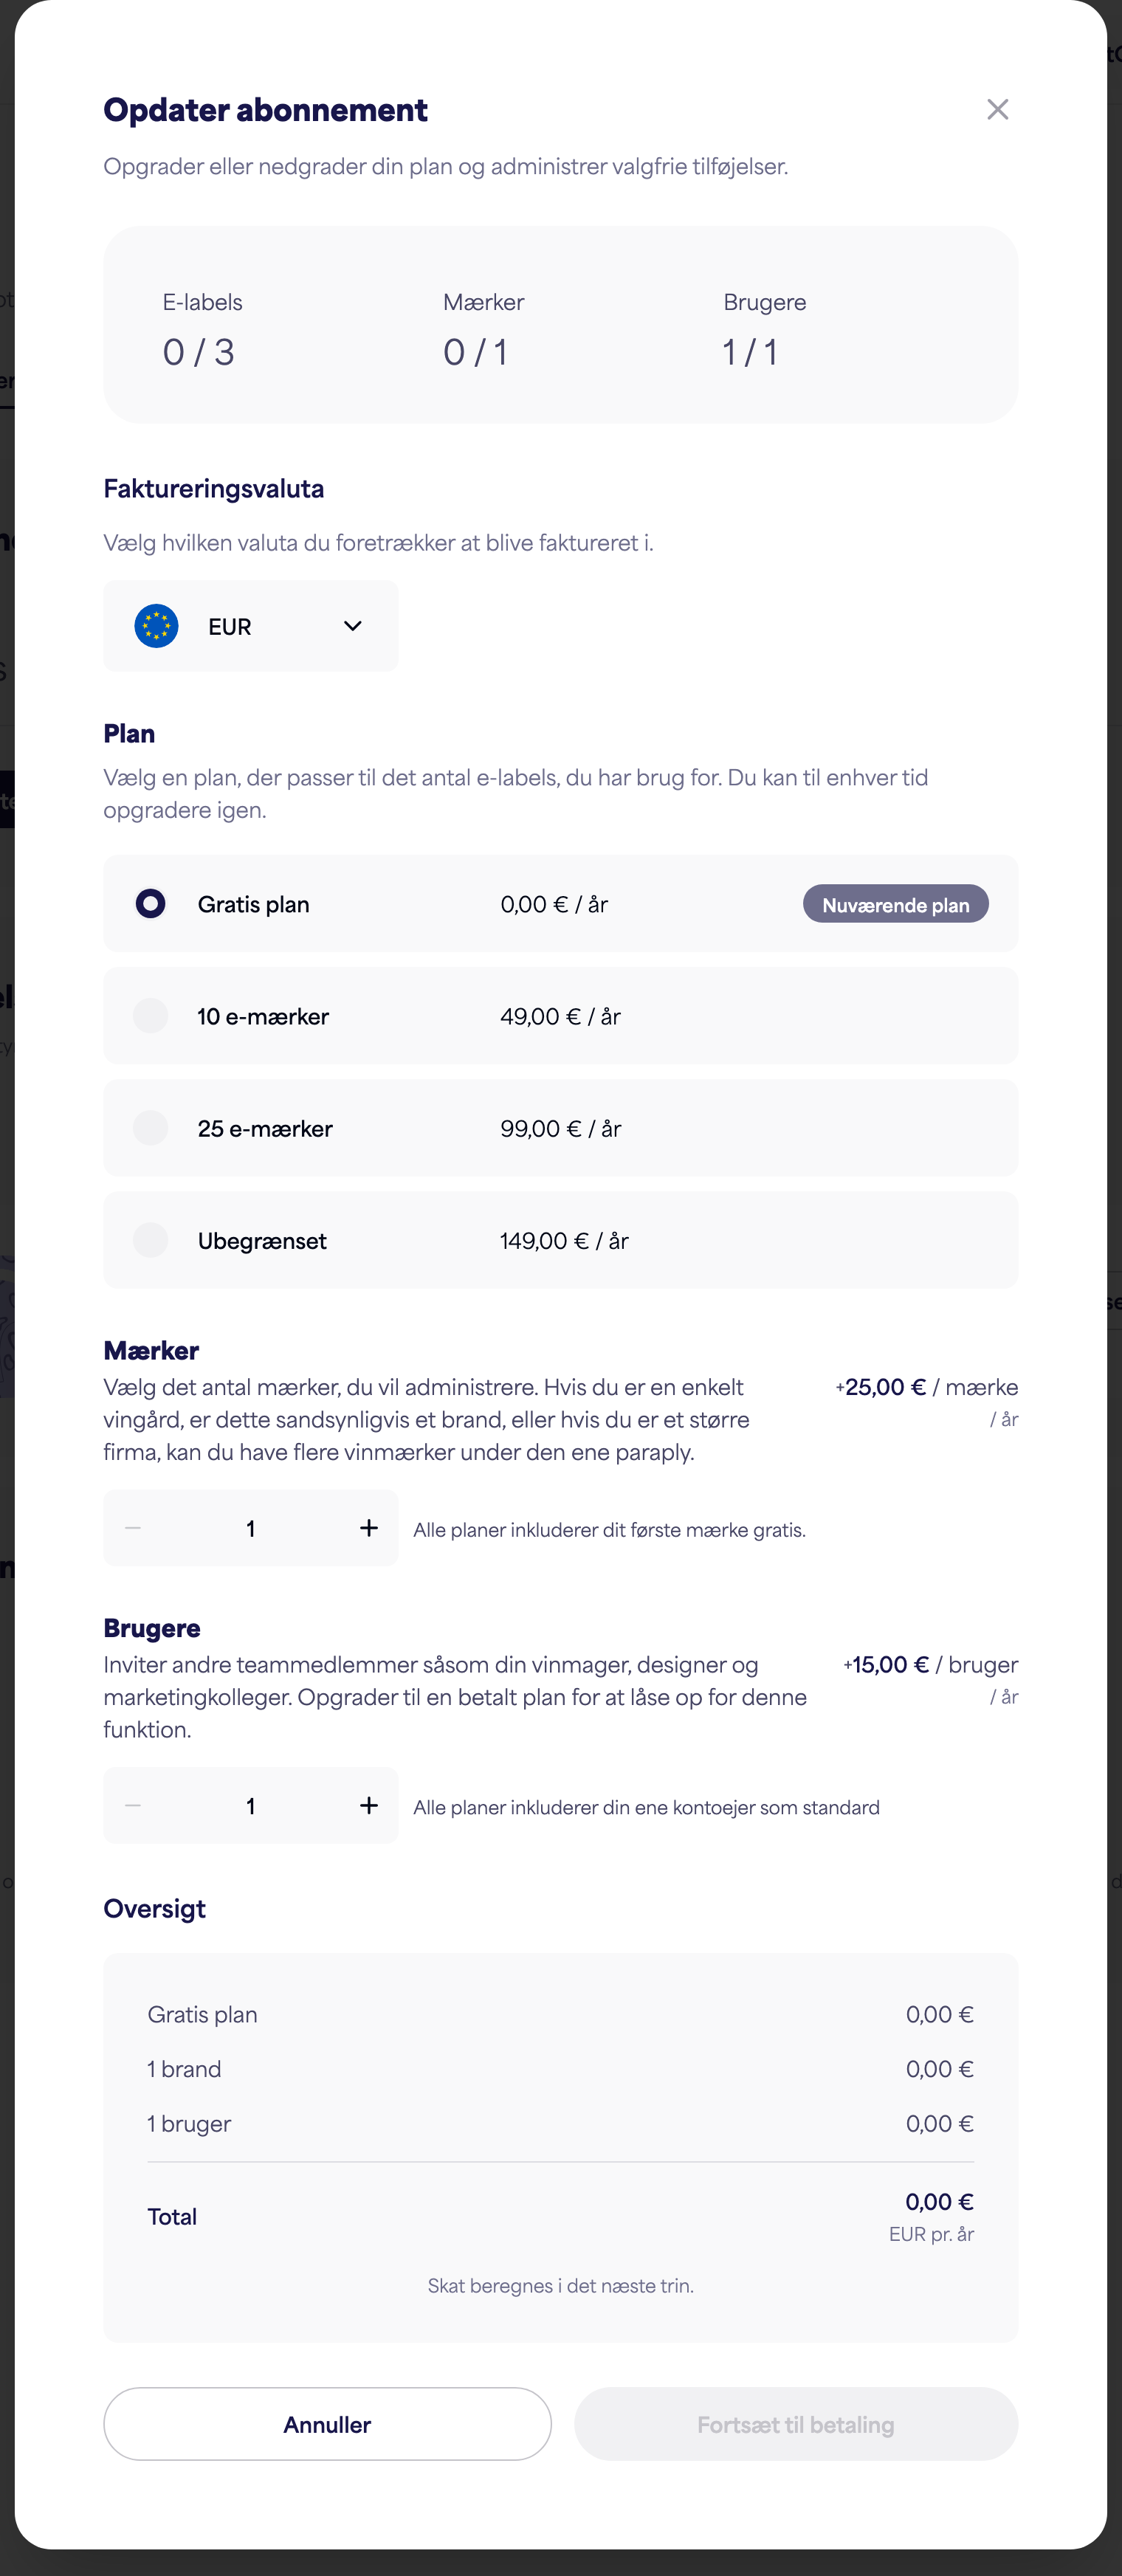The image size is (1122, 2576).
Task: Click the E-labels 0 / 3 usage counter
Action: (x=202, y=331)
